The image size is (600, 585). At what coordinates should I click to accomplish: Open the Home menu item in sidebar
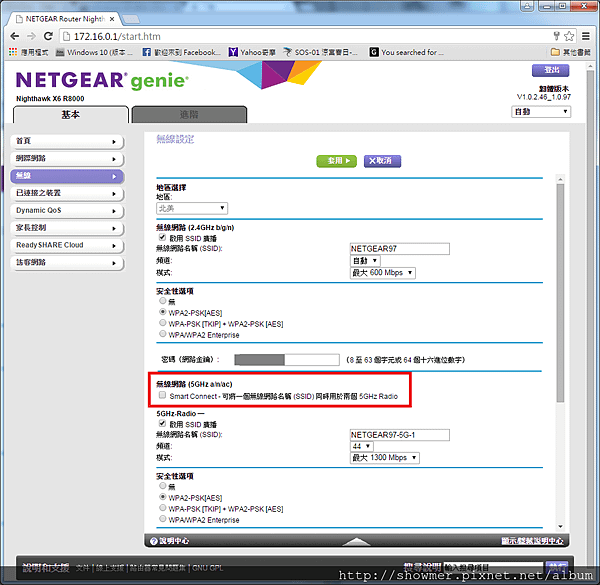click(x=67, y=142)
